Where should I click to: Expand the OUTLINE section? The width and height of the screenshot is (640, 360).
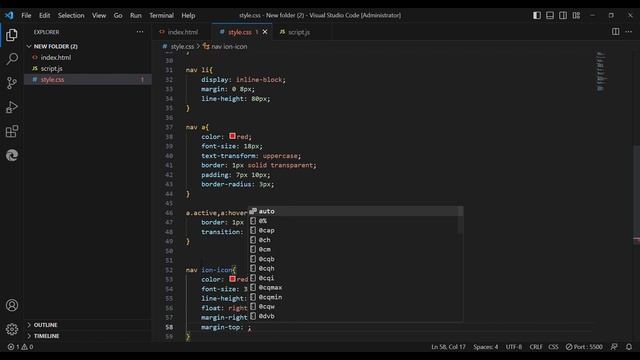pos(45,325)
